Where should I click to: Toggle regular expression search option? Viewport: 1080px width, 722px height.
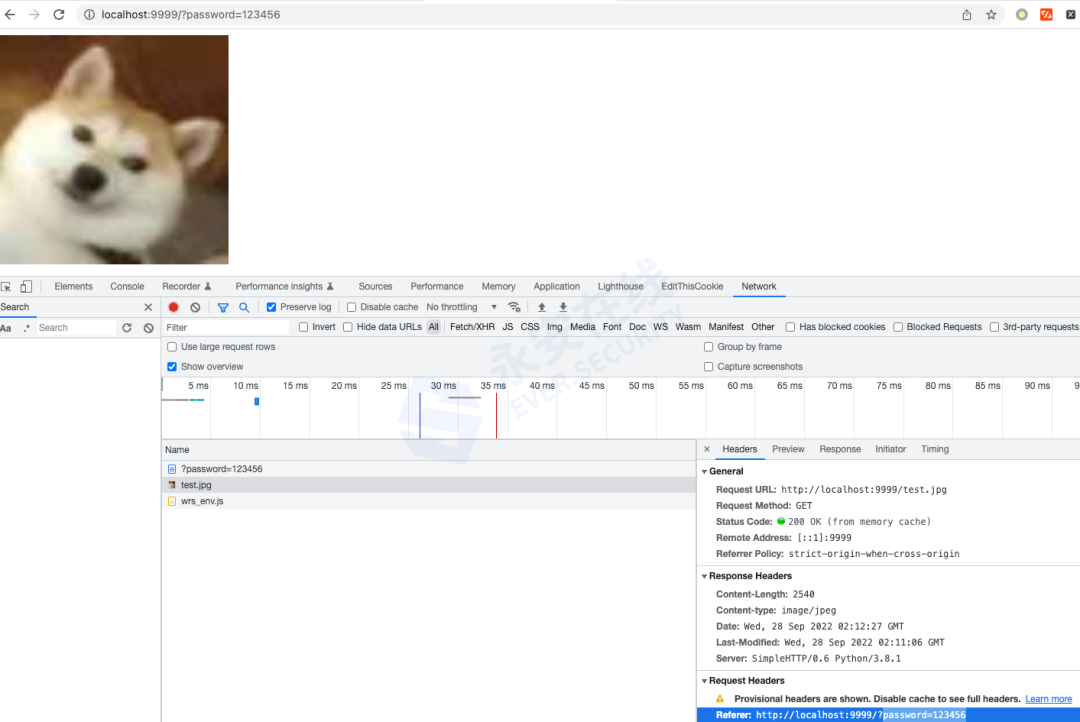26,328
